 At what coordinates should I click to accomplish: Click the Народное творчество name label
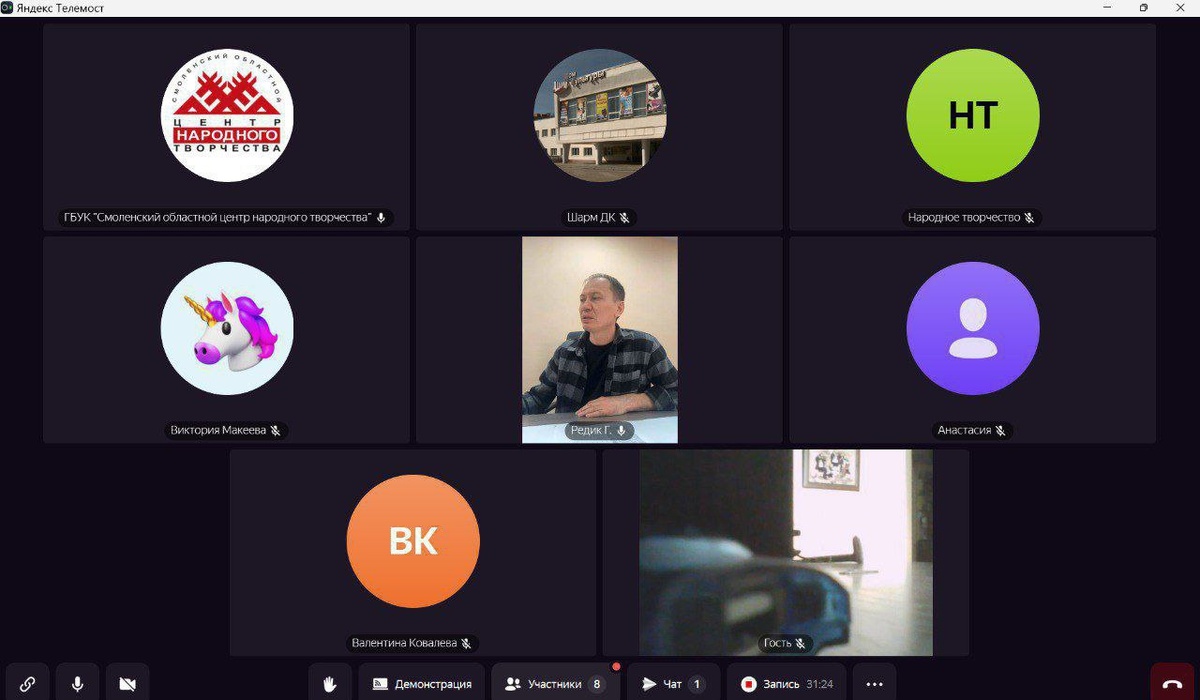(972, 217)
